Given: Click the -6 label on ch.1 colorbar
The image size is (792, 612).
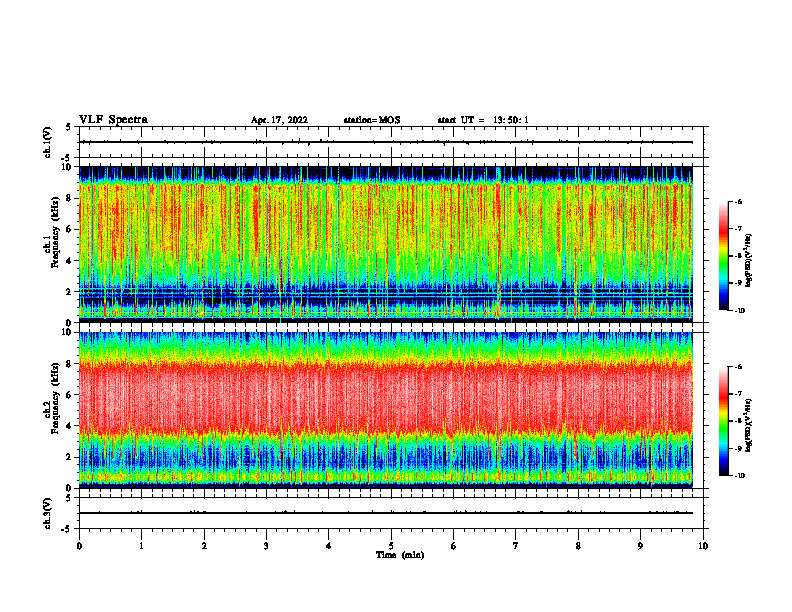Looking at the screenshot, I should click(738, 202).
